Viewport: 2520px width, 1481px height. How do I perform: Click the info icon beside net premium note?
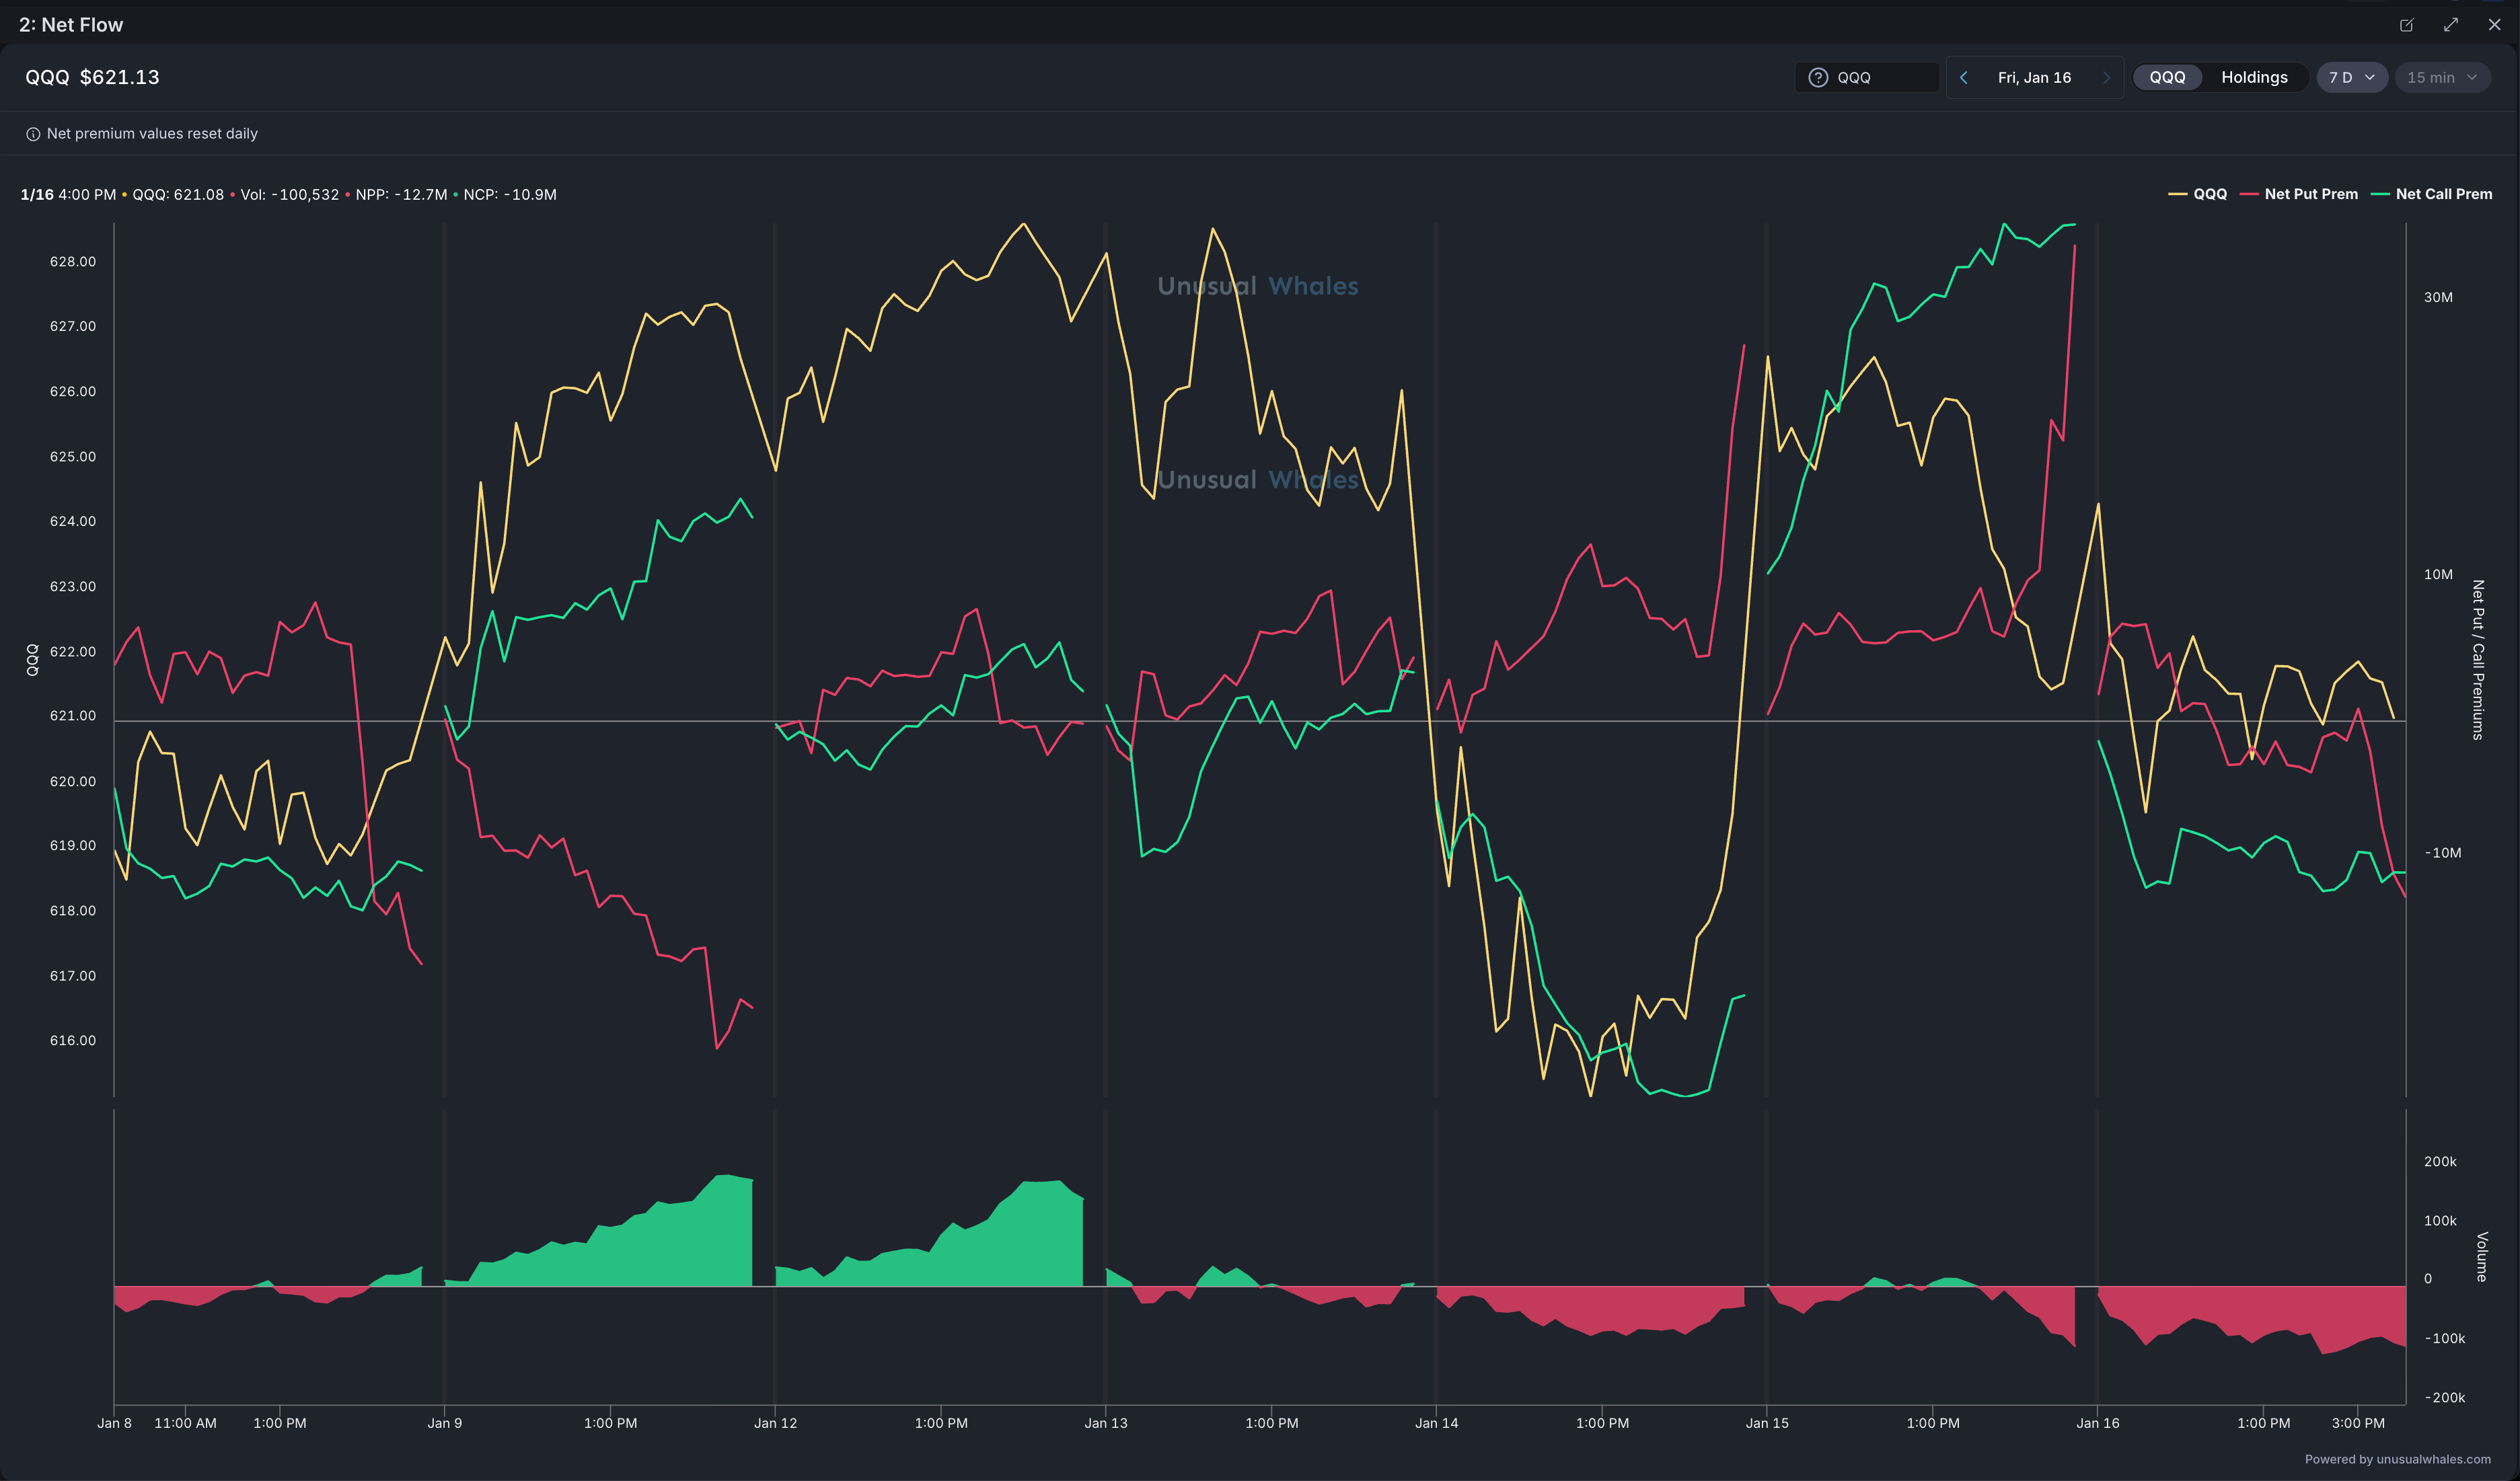[33, 134]
